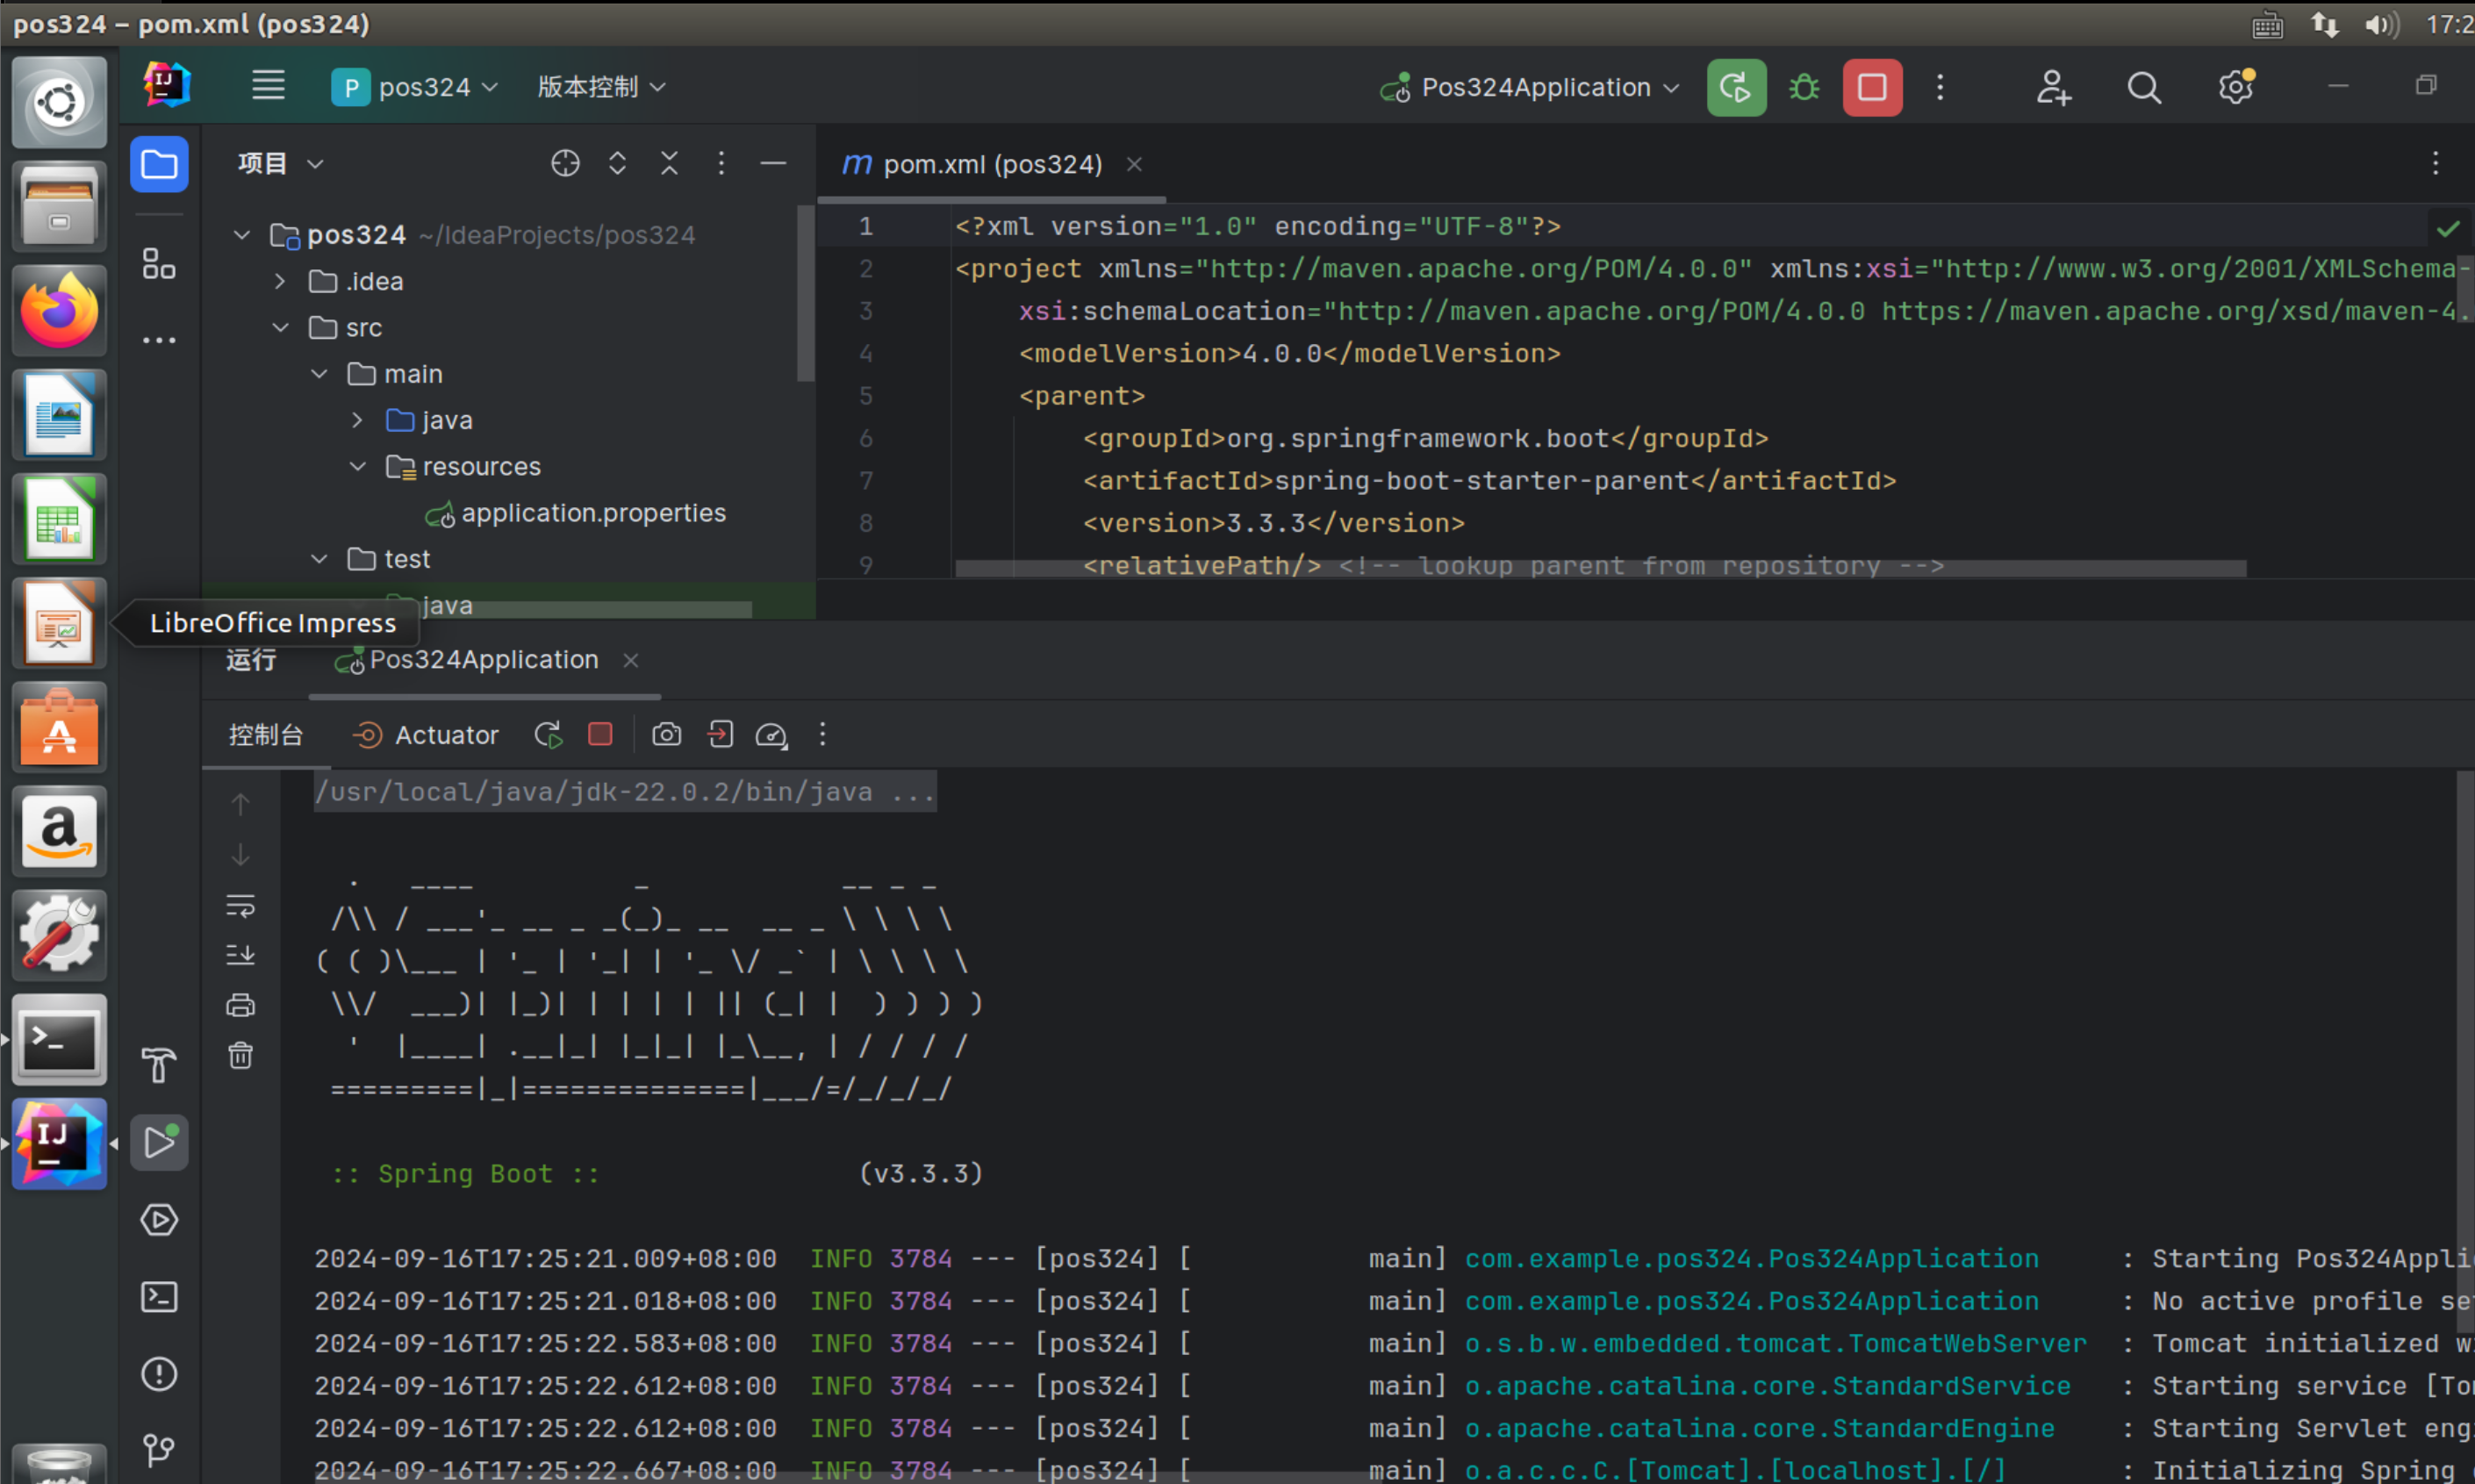Open the Build hammer tool window

pyautogui.click(x=159, y=1065)
